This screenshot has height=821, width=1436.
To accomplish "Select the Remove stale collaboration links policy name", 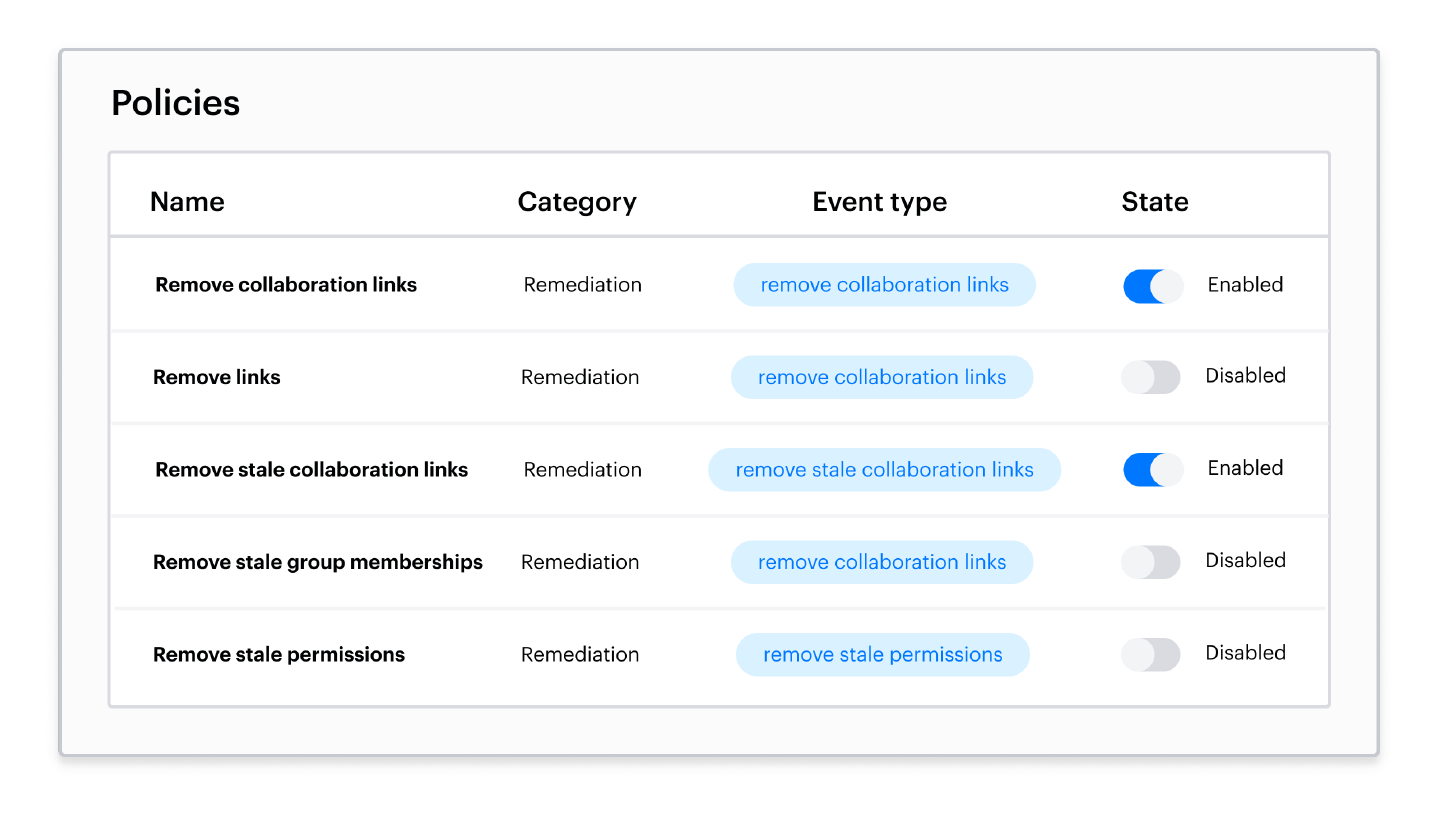I will tap(312, 470).
